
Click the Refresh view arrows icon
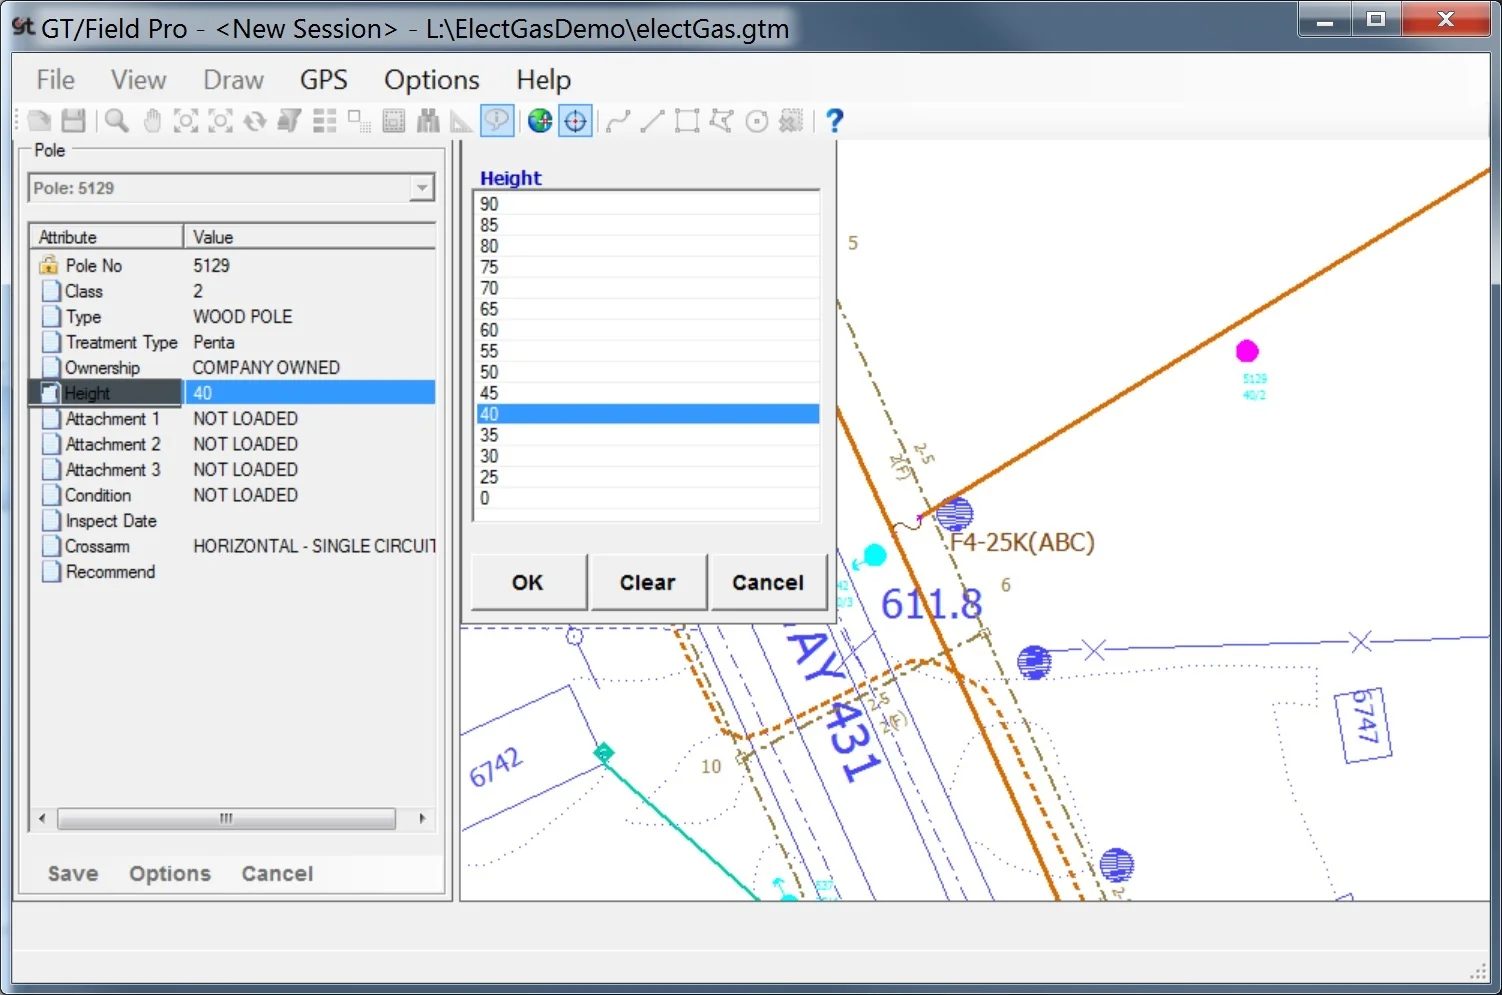click(255, 121)
